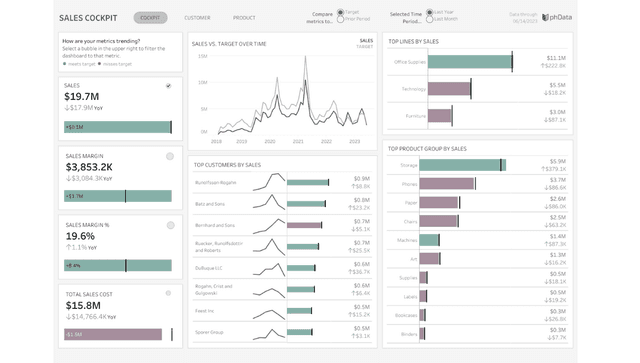This screenshot has width=640, height=363.
Task: Open the COCKPIT tab
Action: pos(150,18)
